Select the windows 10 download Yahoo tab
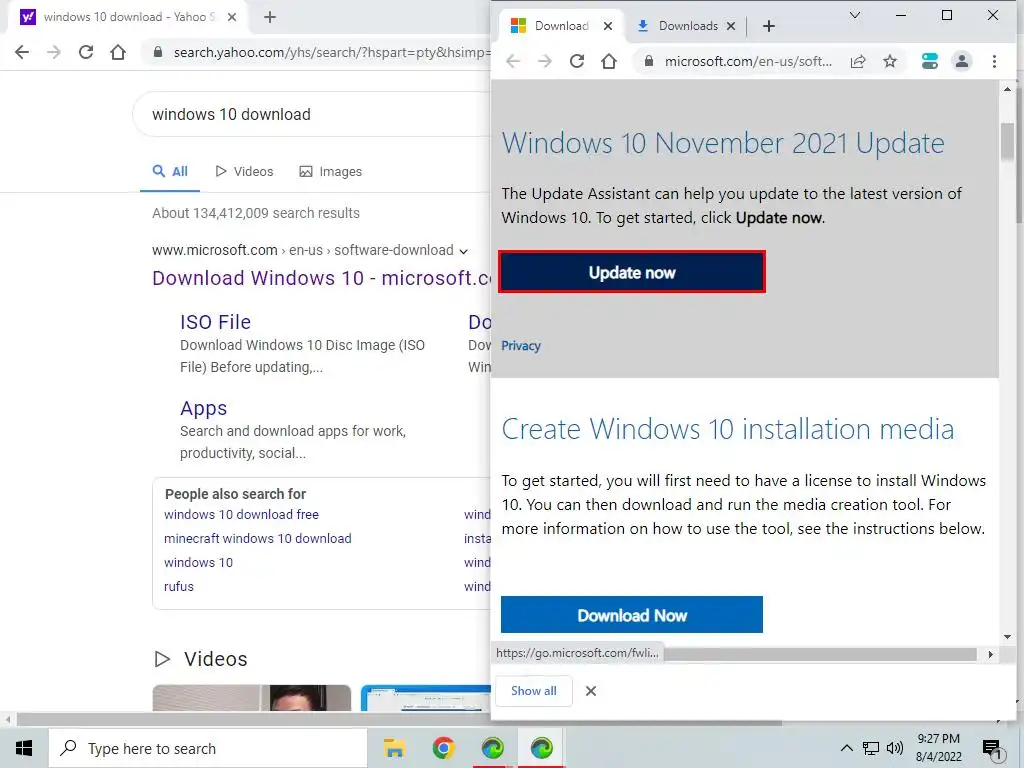Image resolution: width=1024 pixels, height=768 pixels. click(127, 17)
